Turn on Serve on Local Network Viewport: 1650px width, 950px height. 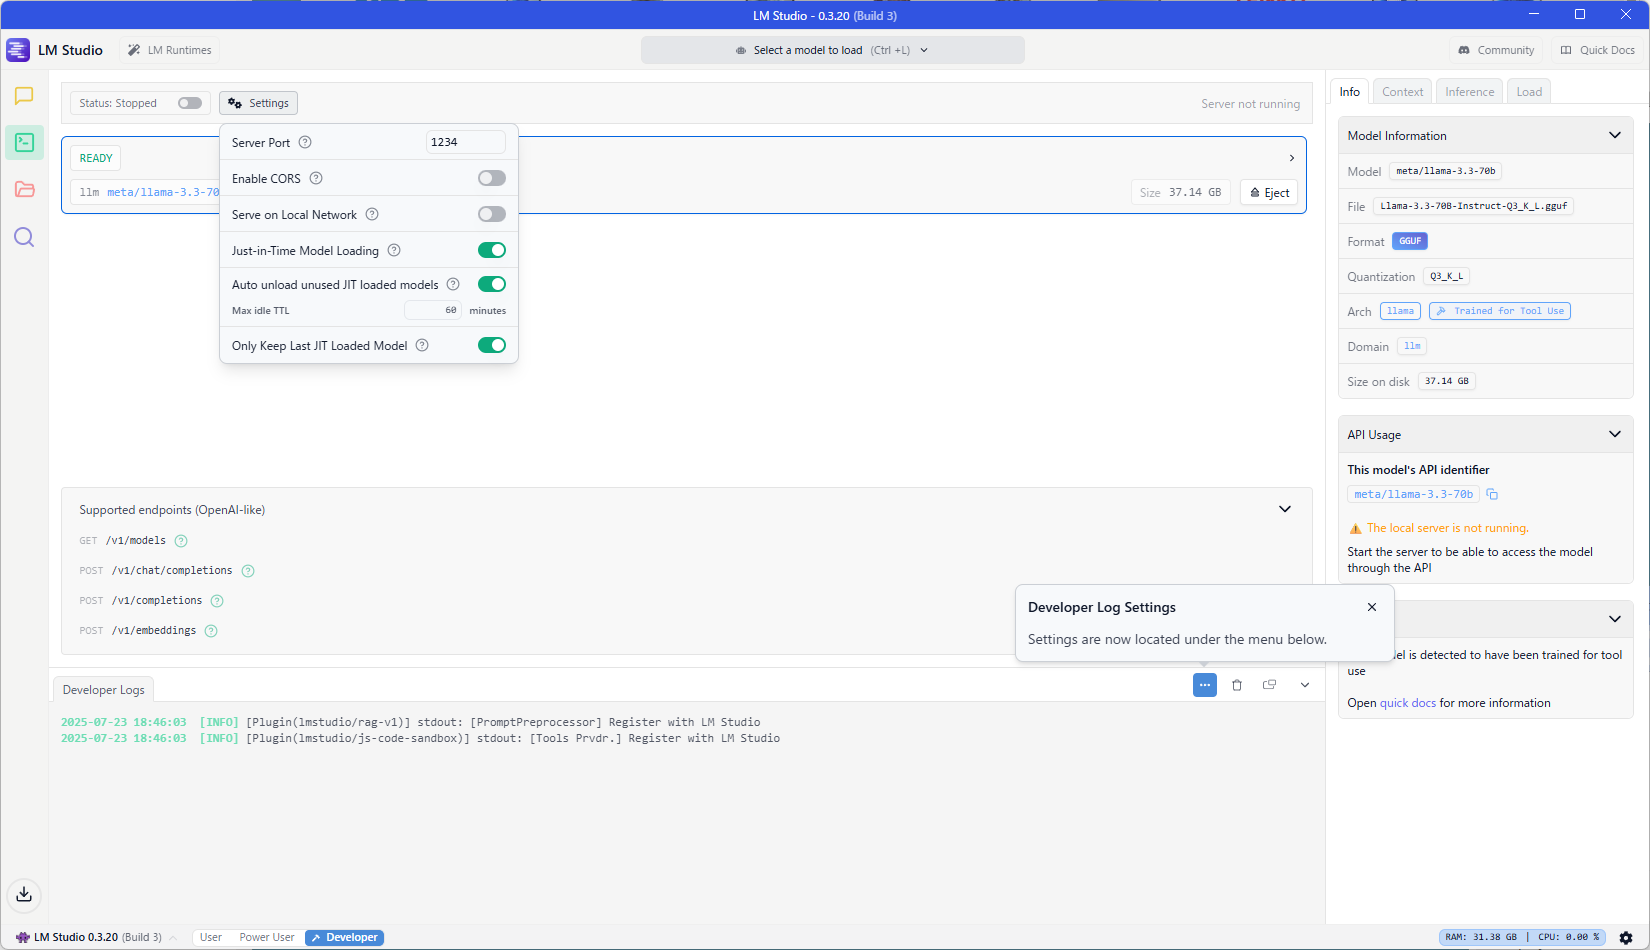pos(491,214)
